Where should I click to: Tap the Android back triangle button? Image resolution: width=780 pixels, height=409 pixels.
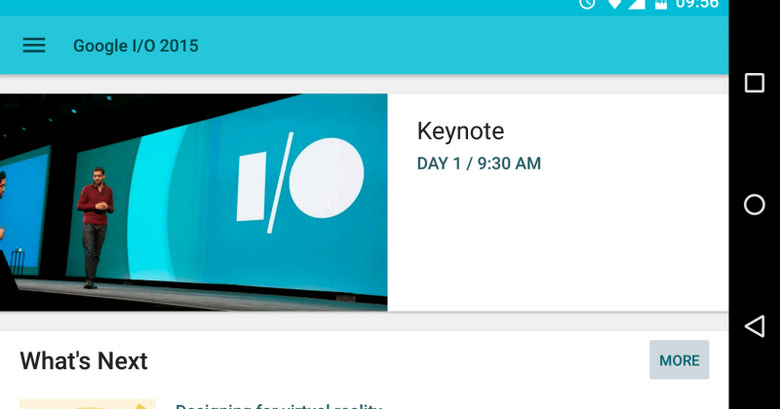click(754, 326)
